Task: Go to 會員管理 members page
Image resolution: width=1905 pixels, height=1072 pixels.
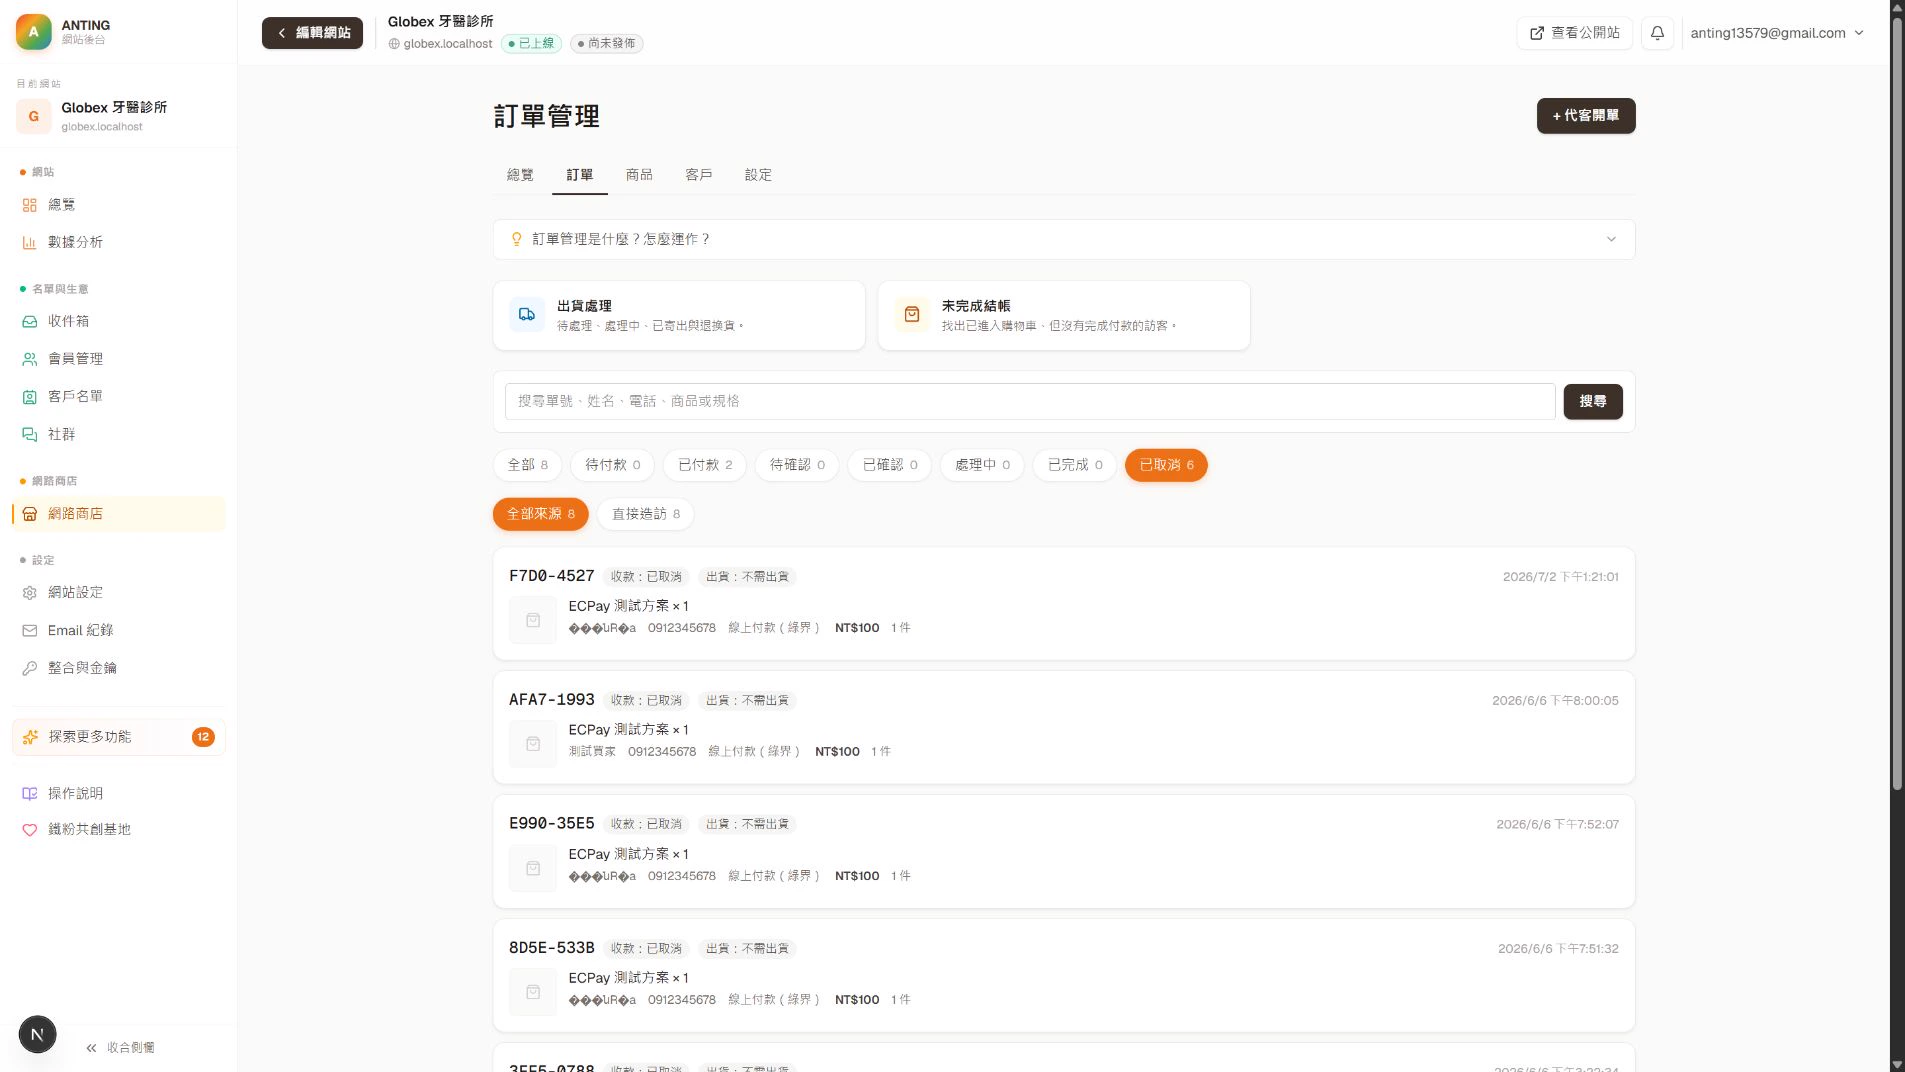Action: [118, 359]
